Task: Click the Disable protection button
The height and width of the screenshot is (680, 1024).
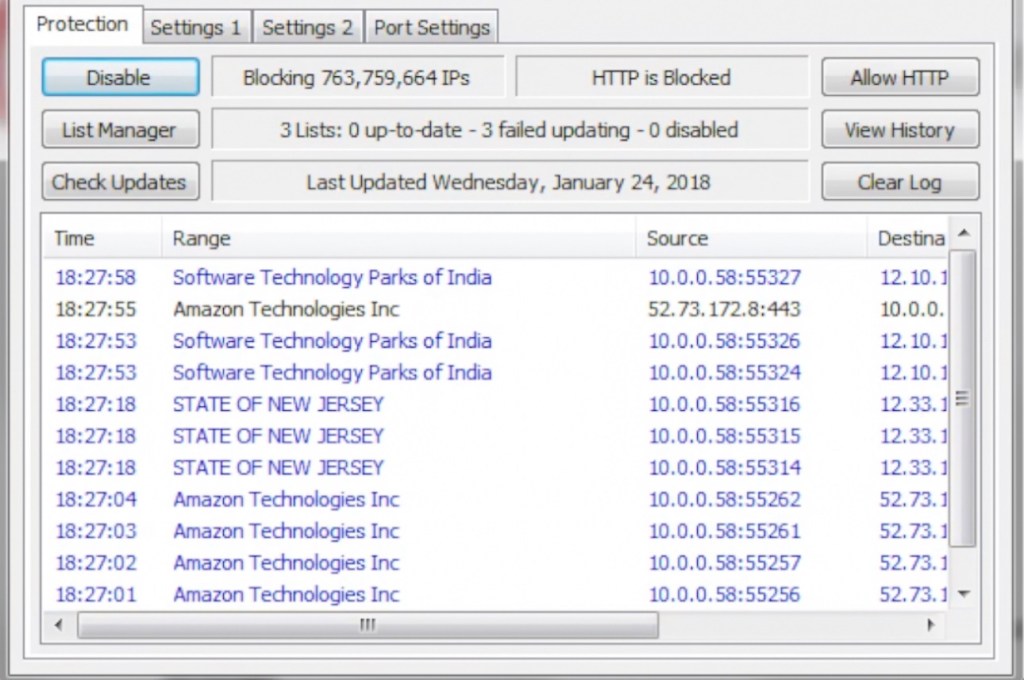Action: pyautogui.click(x=120, y=78)
